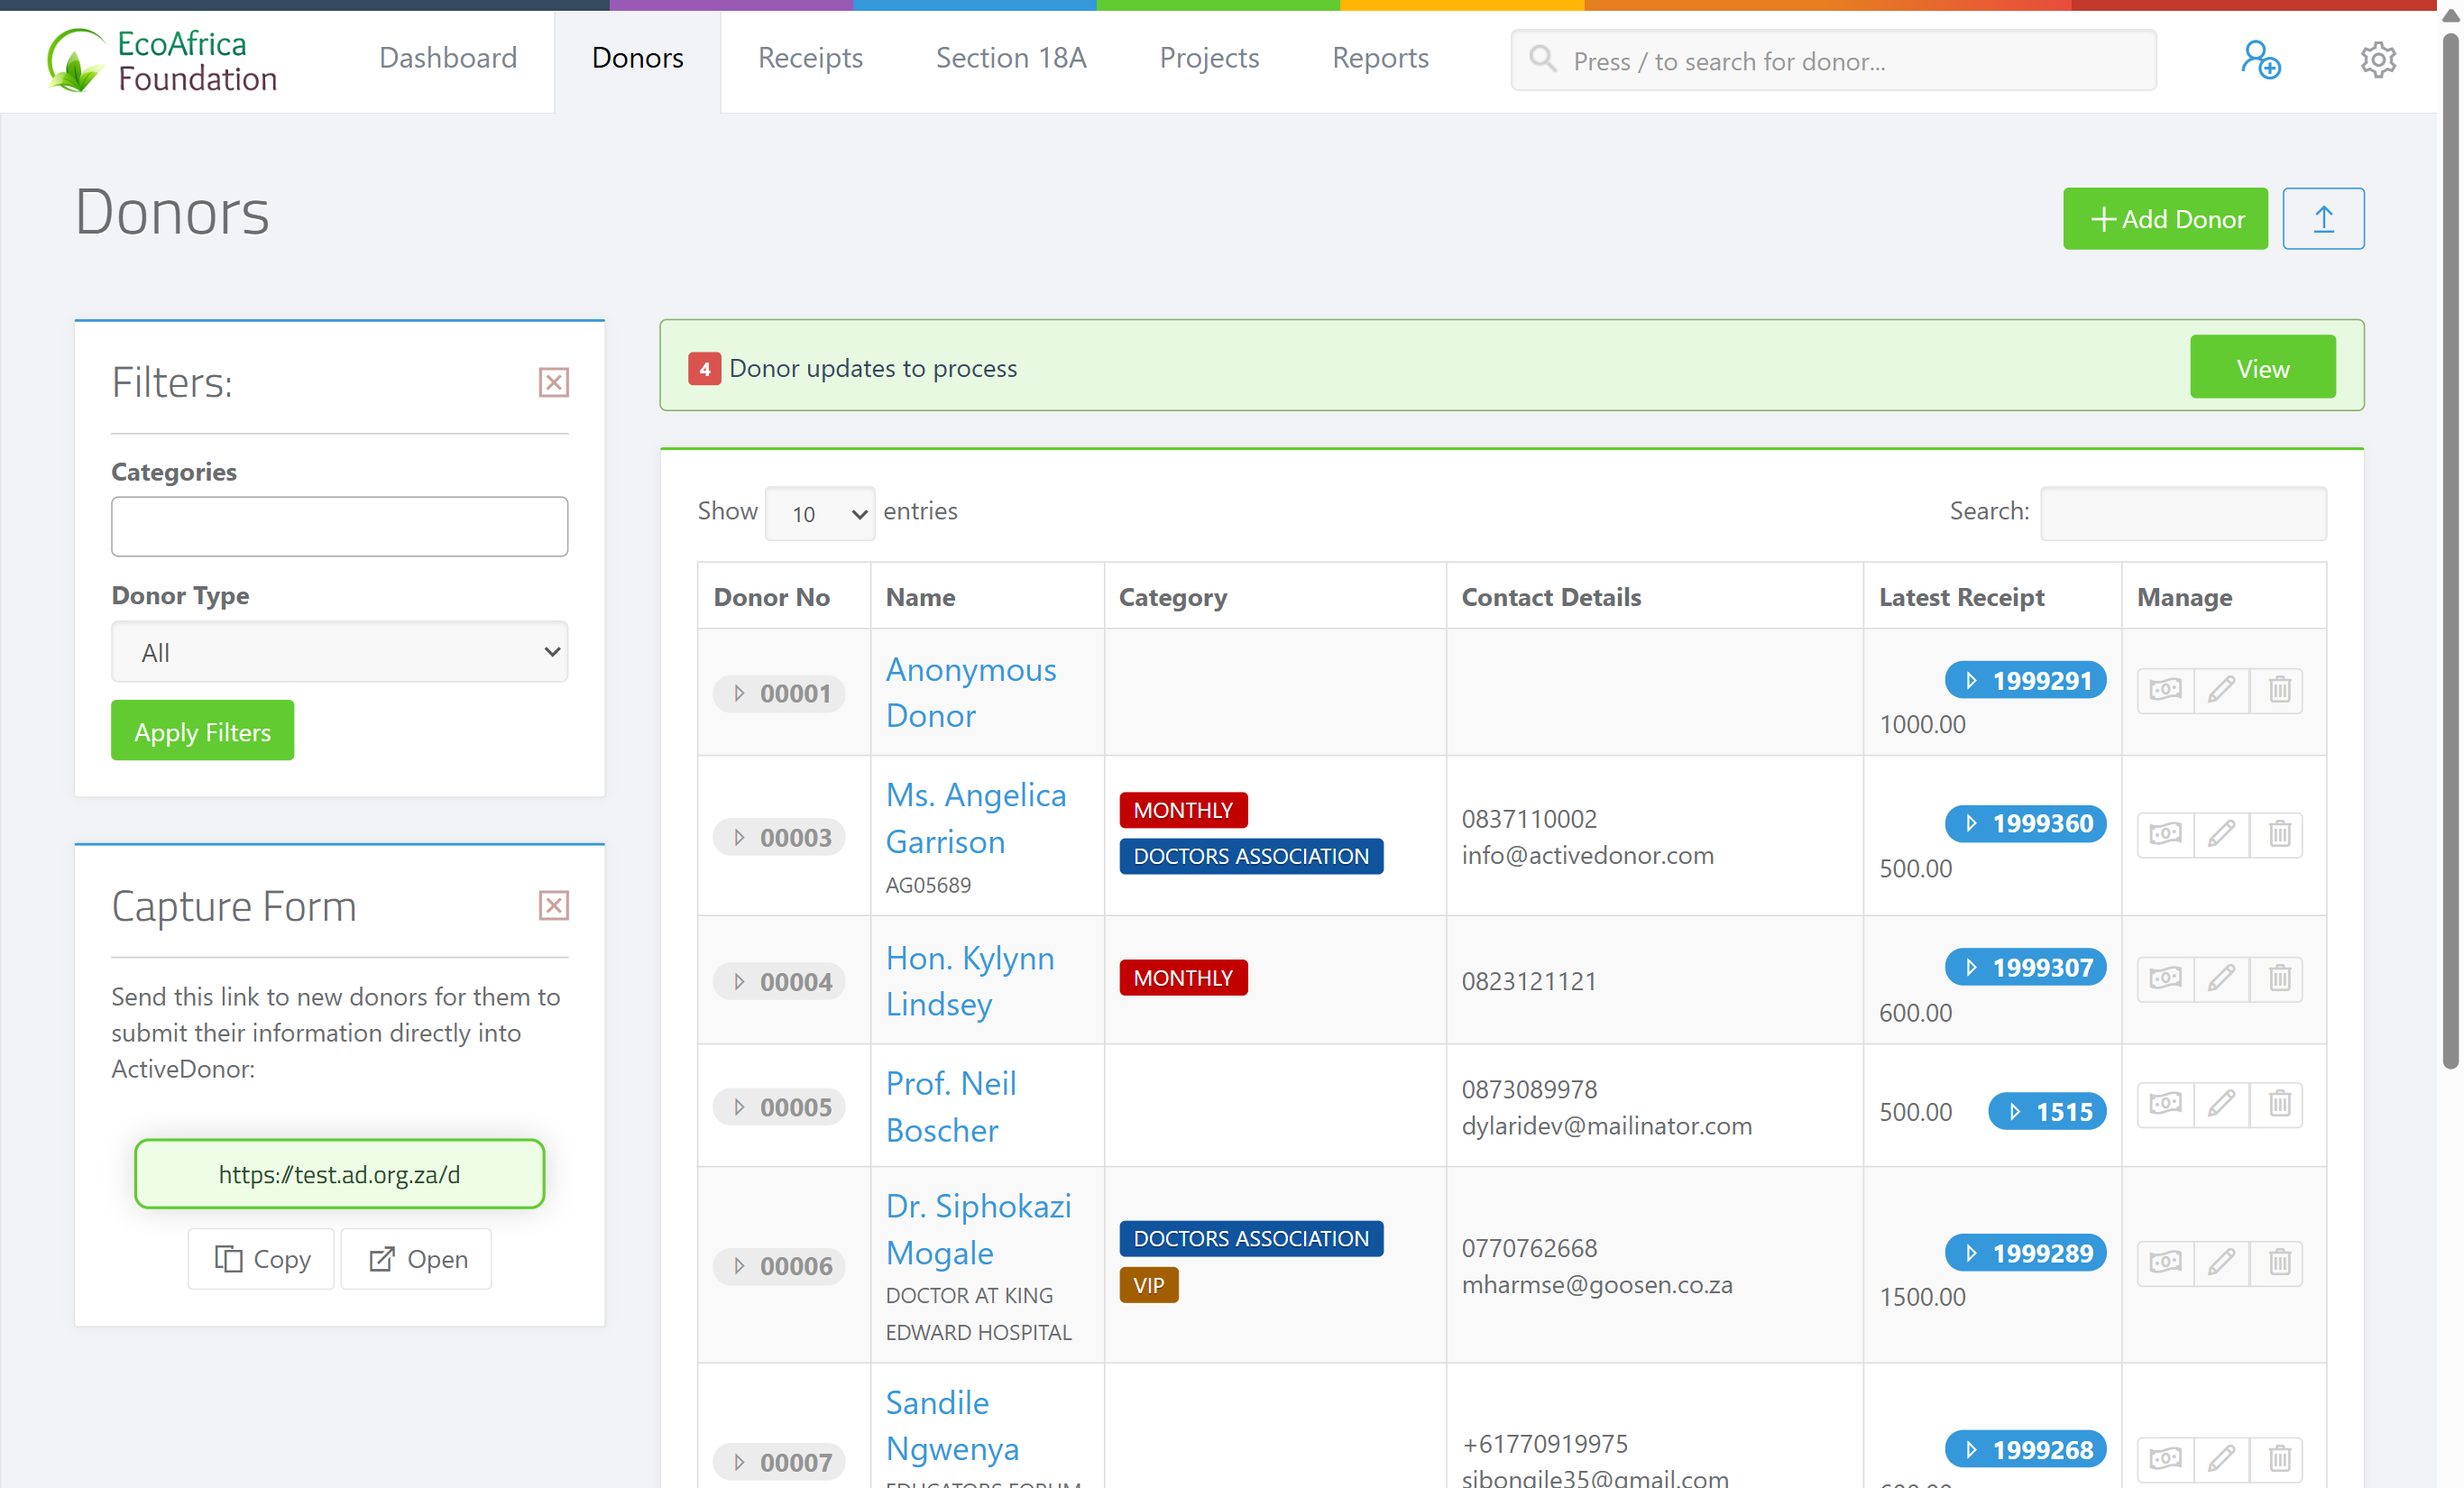2464x1488 pixels.
Task: Click the table Search field
Action: (2183, 513)
